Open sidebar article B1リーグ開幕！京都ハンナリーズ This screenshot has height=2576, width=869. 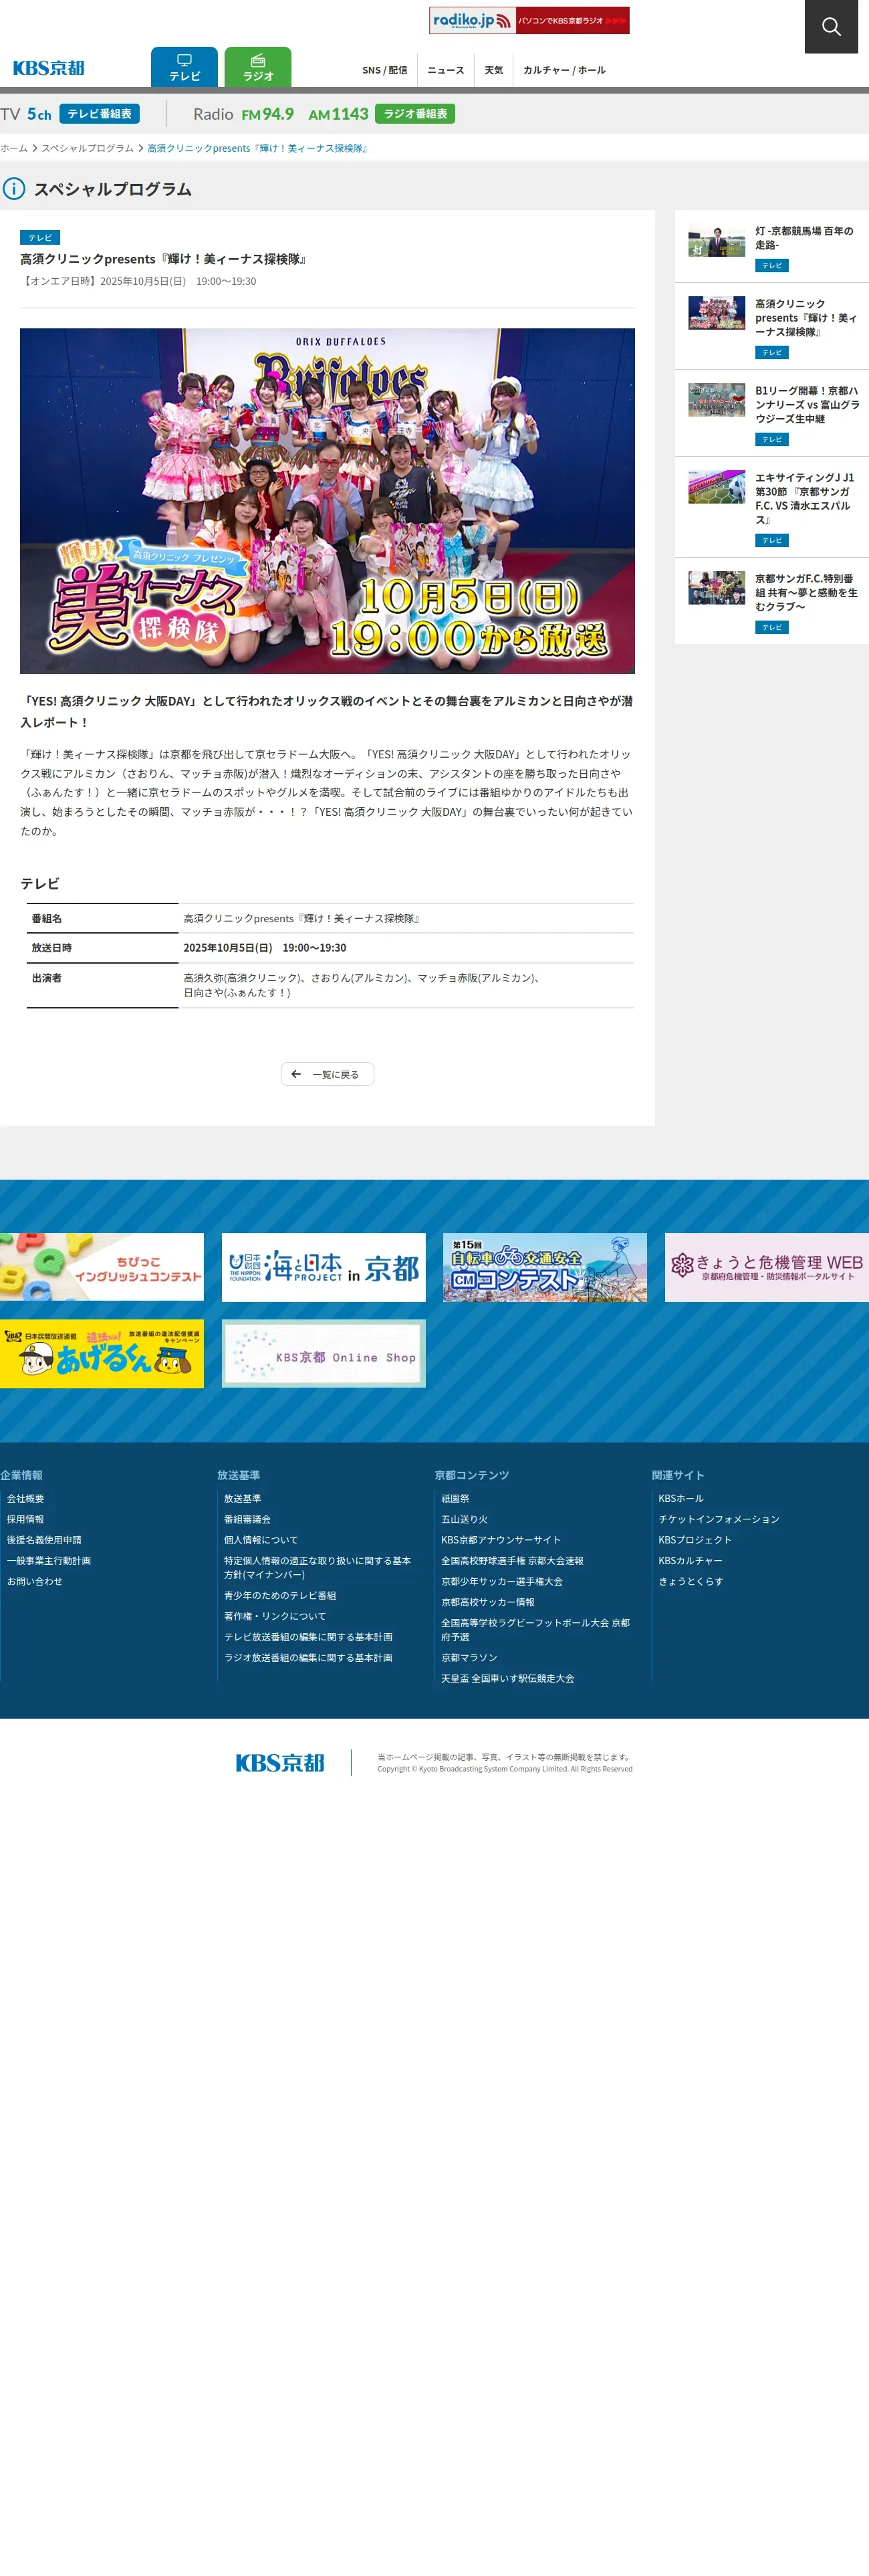pyautogui.click(x=807, y=405)
